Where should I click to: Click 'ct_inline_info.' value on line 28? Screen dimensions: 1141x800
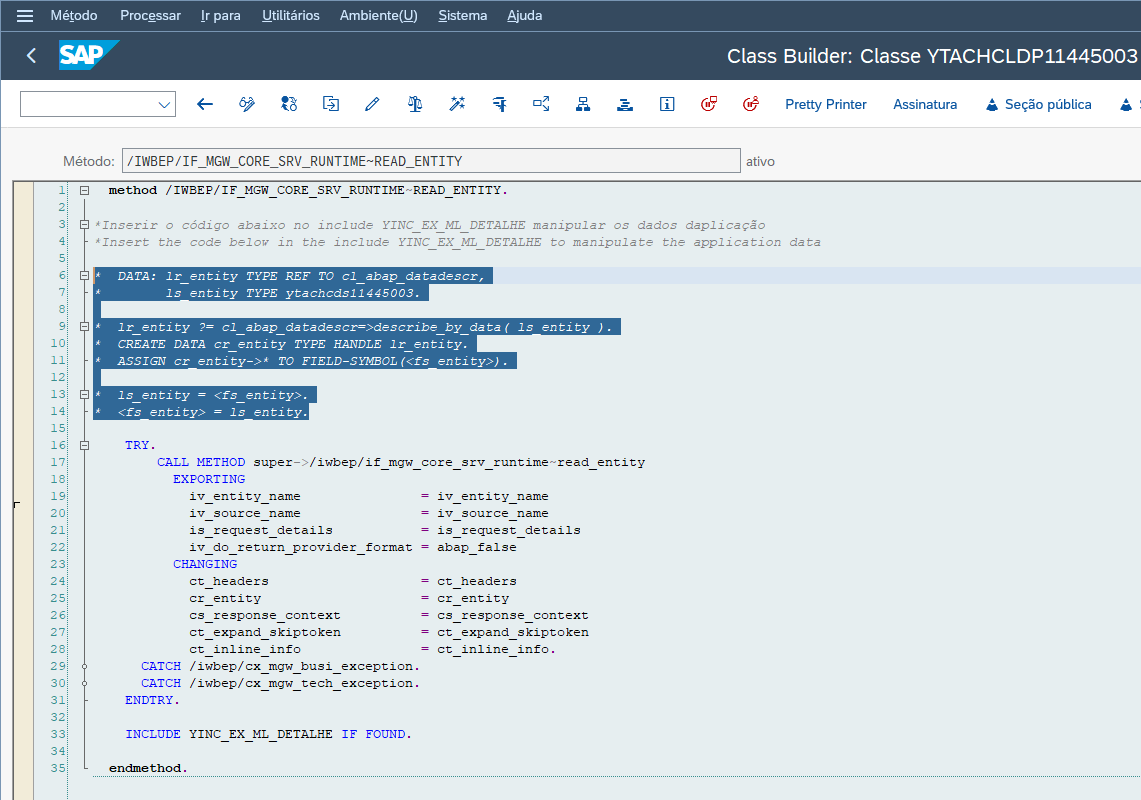496,649
